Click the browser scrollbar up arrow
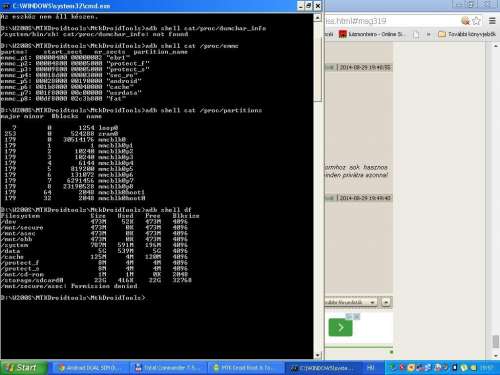500x375 pixels. tap(496, 46)
